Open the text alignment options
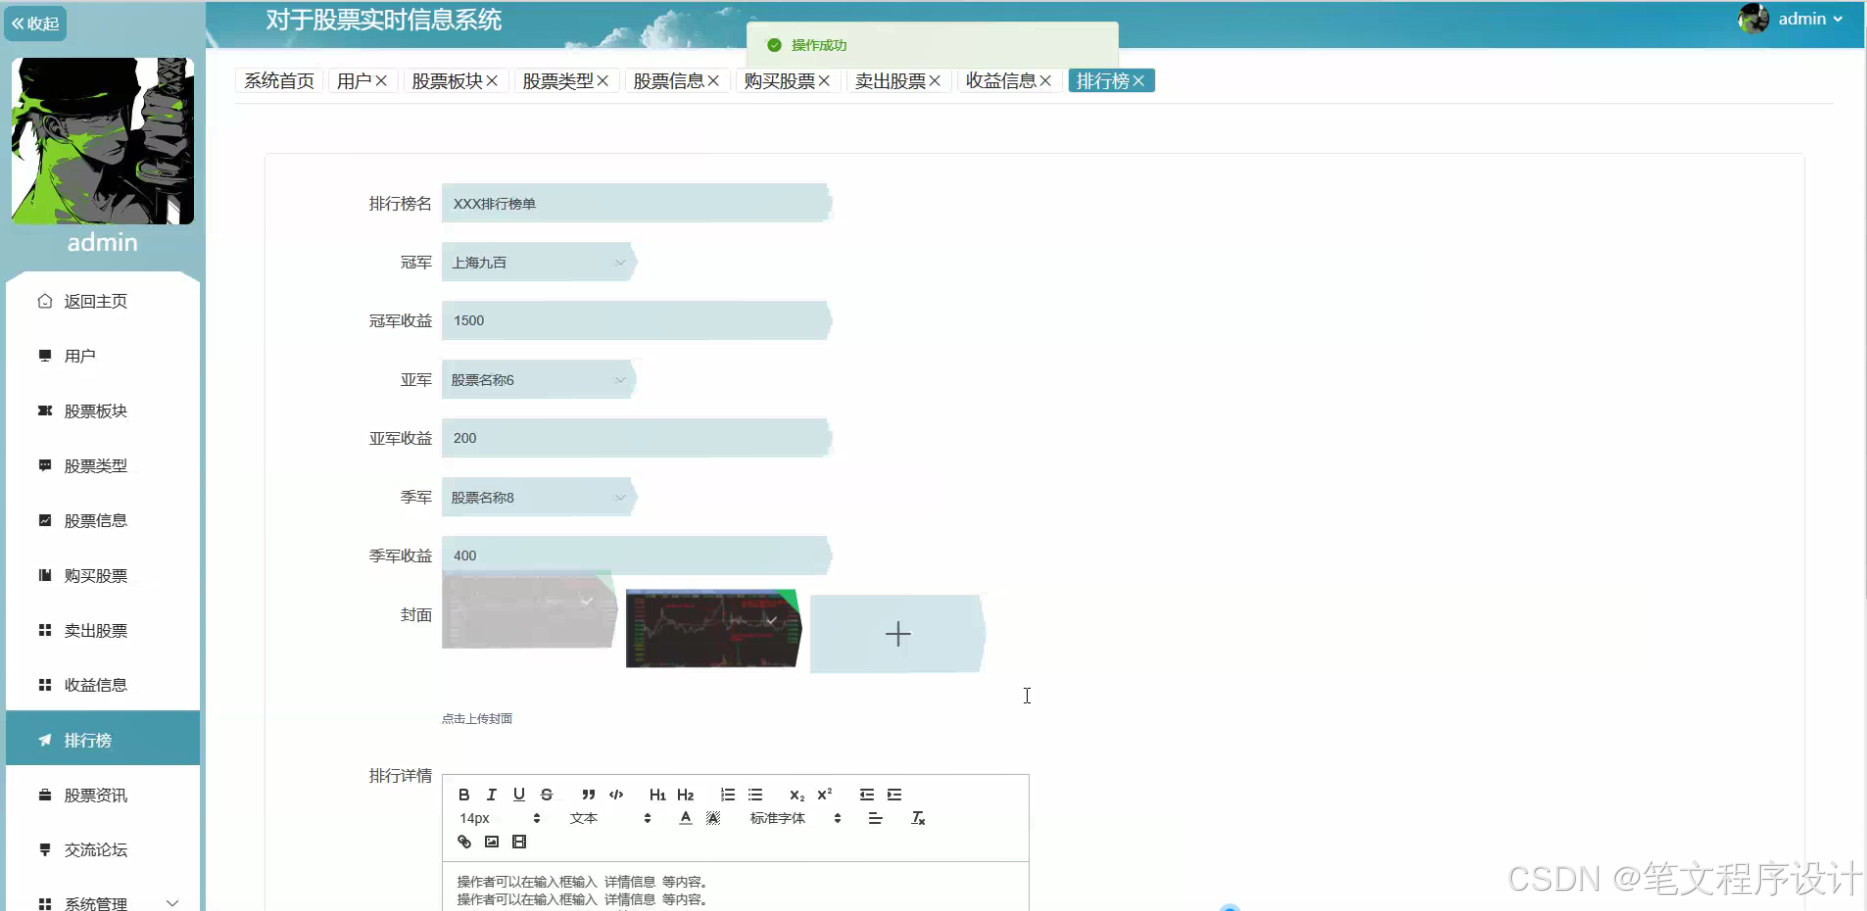 click(x=875, y=818)
